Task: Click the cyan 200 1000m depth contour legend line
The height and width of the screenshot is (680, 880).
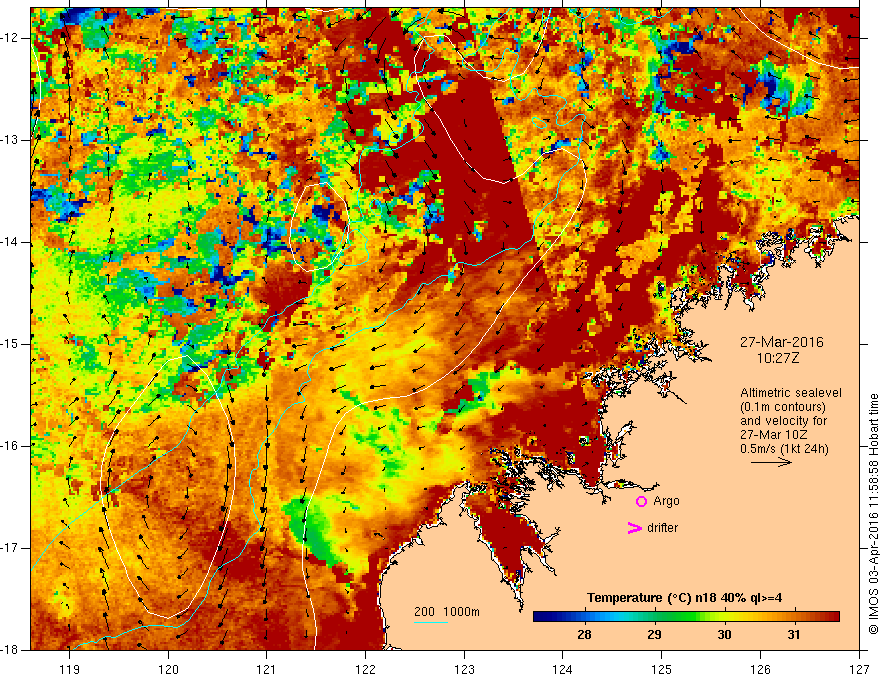Action: 431,622
